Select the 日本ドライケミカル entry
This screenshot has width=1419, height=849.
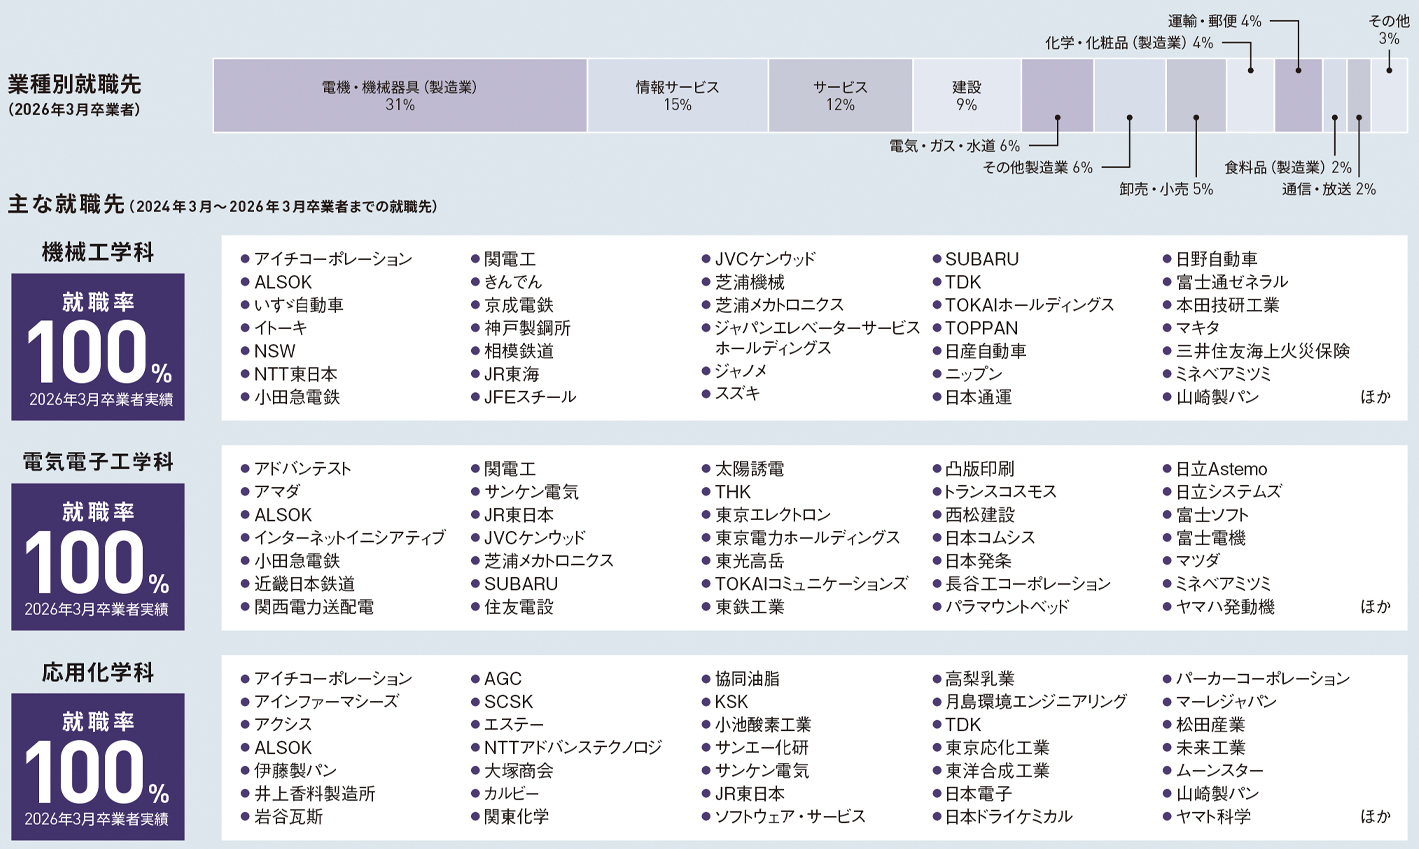point(1009,817)
